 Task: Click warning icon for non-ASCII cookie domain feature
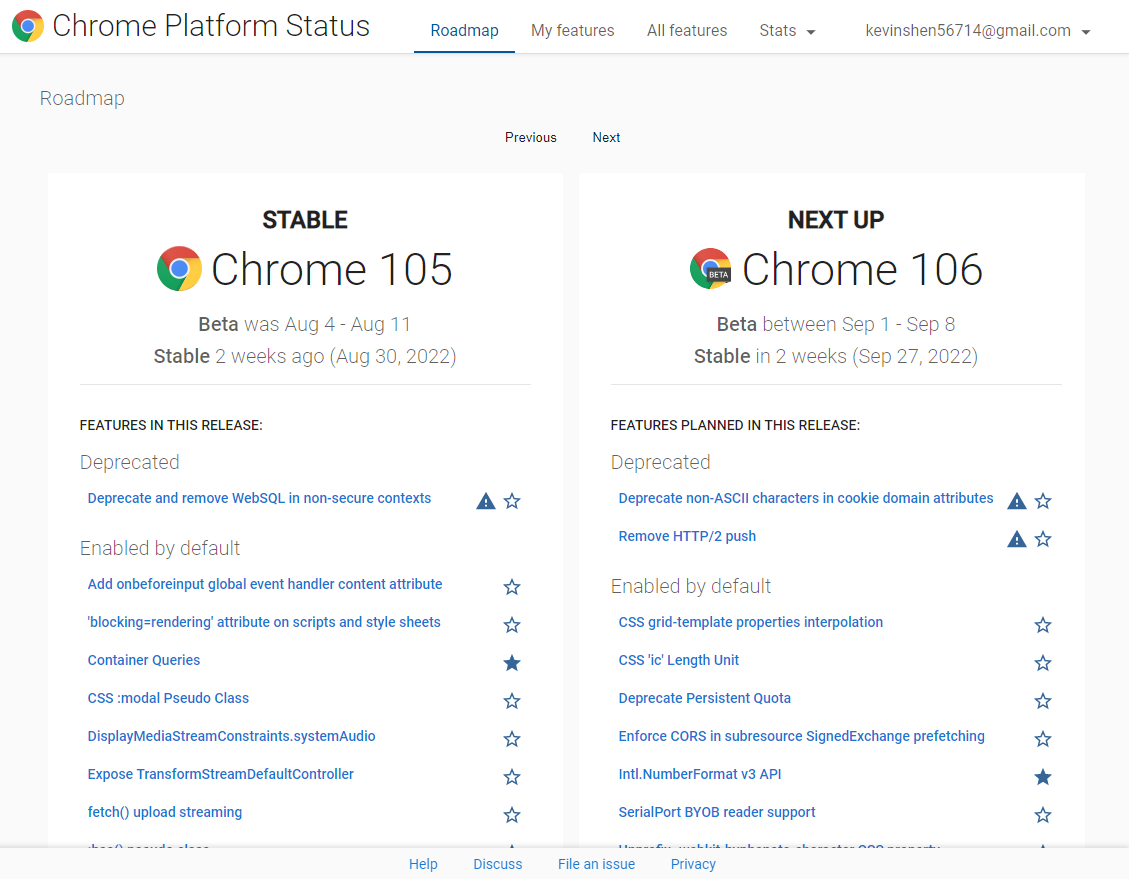coord(1017,501)
